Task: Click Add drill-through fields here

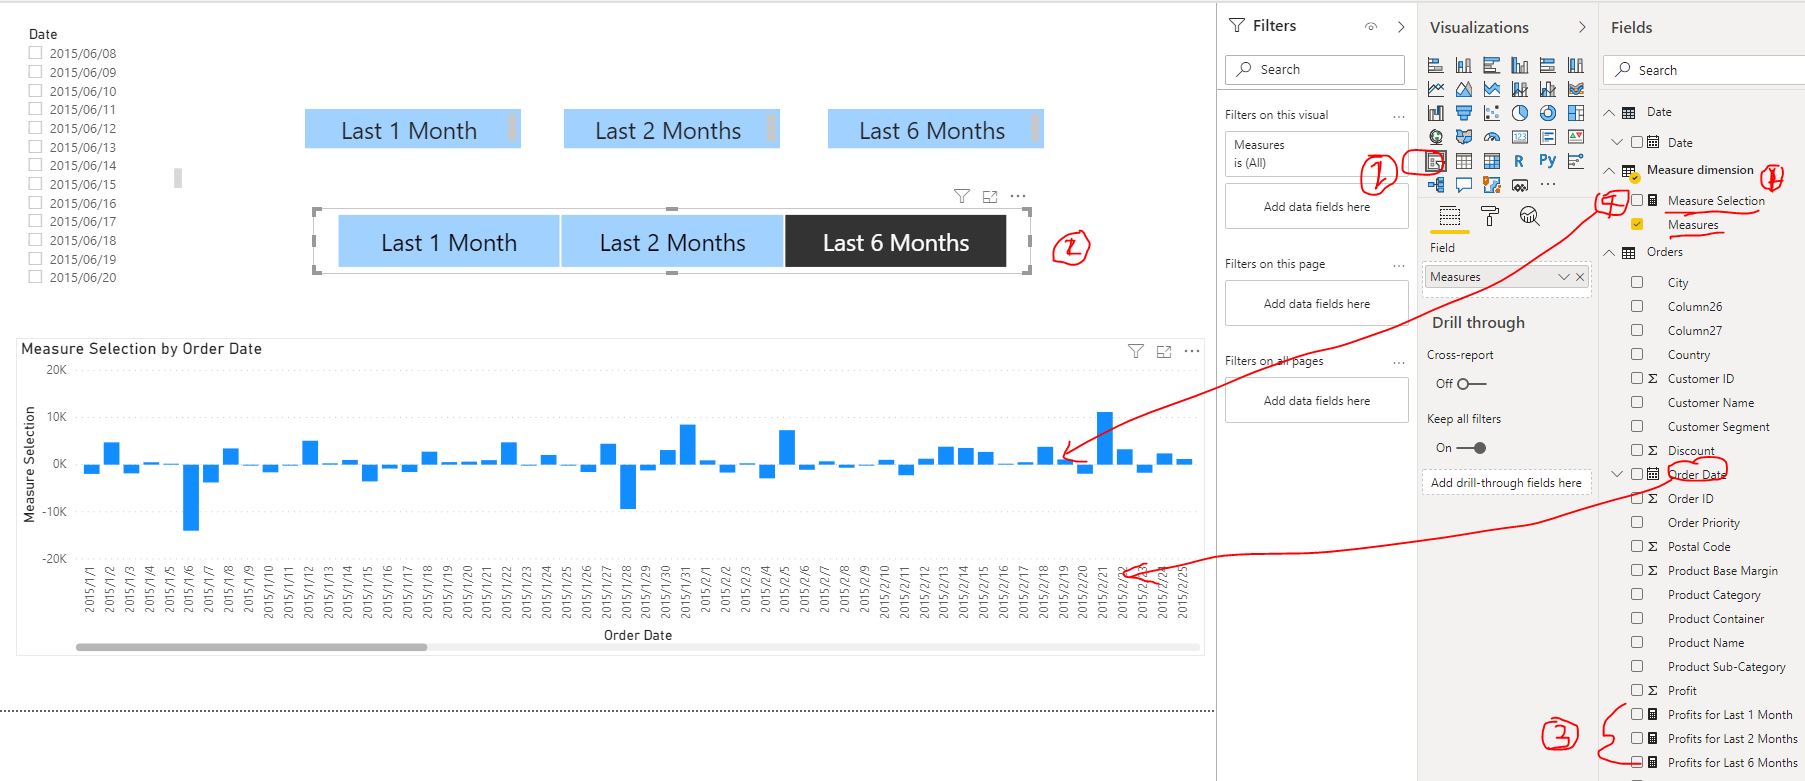Action: pos(1506,483)
